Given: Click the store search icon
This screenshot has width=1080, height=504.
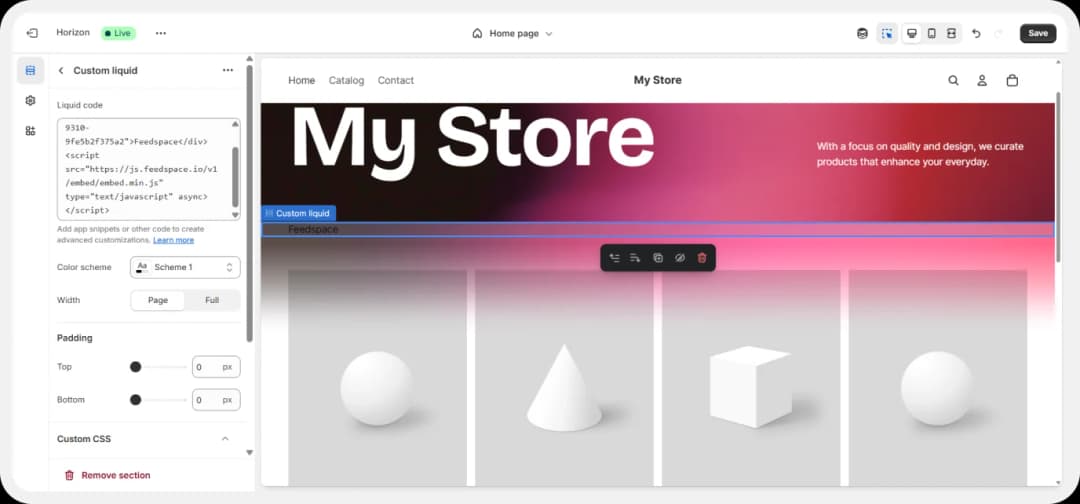Looking at the screenshot, I should pos(953,81).
